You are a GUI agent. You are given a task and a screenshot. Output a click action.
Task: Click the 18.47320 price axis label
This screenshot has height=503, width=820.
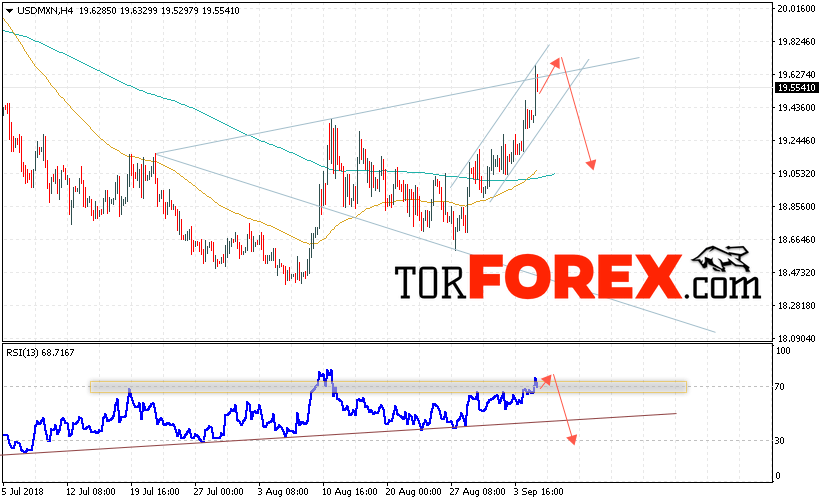(796, 272)
